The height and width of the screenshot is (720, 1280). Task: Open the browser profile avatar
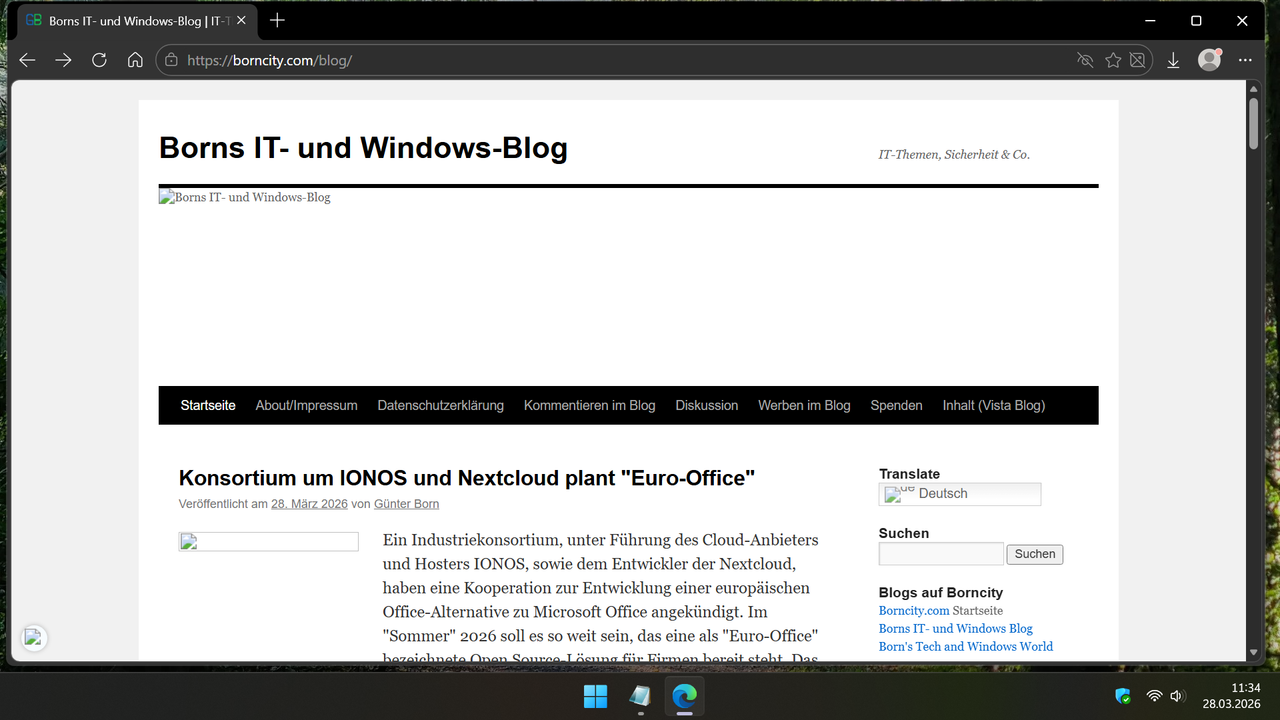[x=1209, y=60]
